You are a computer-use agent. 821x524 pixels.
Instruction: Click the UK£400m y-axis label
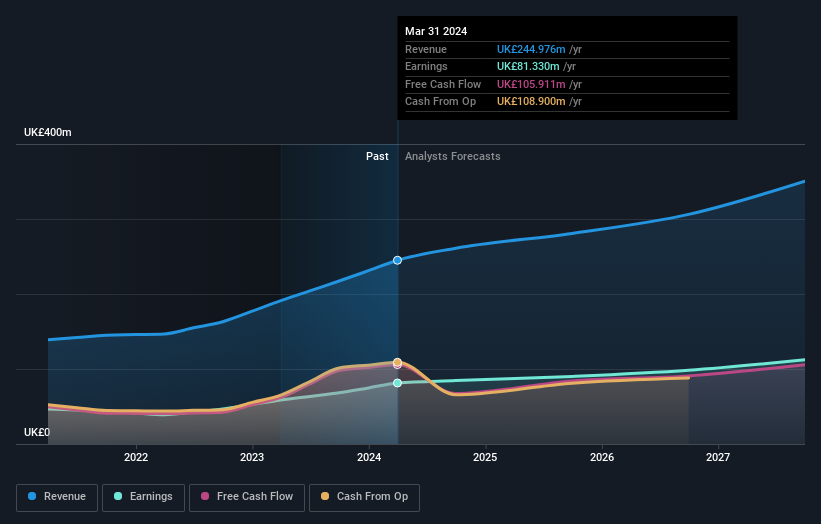[48, 132]
